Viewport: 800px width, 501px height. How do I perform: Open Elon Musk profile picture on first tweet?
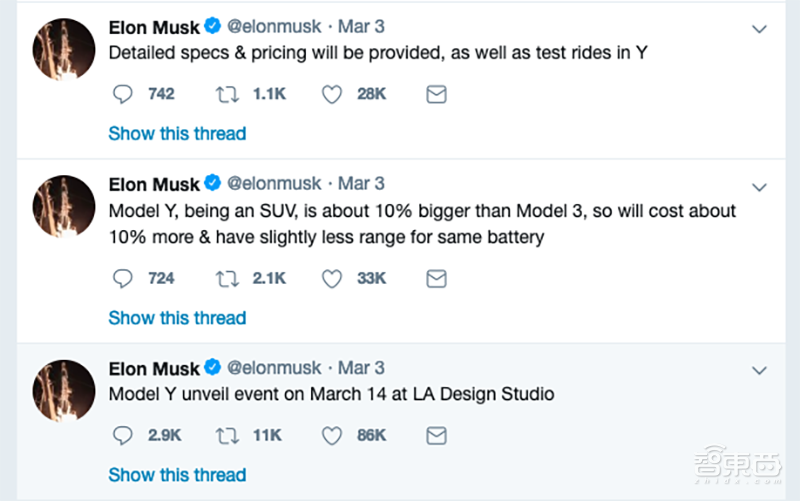[64, 50]
